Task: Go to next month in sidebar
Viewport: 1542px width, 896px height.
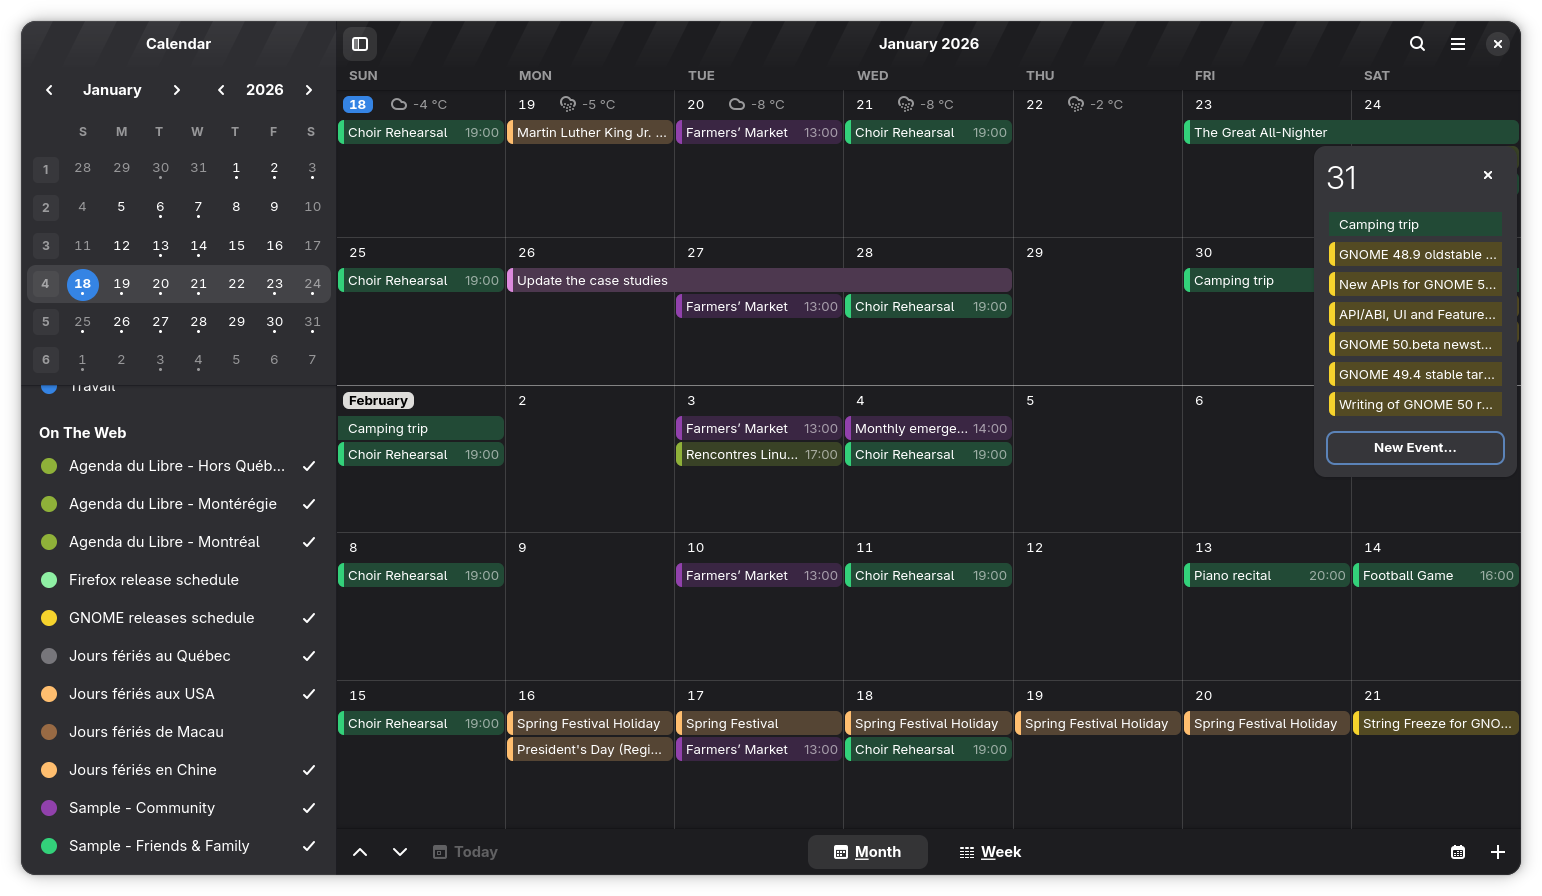Action: pyautogui.click(x=177, y=90)
